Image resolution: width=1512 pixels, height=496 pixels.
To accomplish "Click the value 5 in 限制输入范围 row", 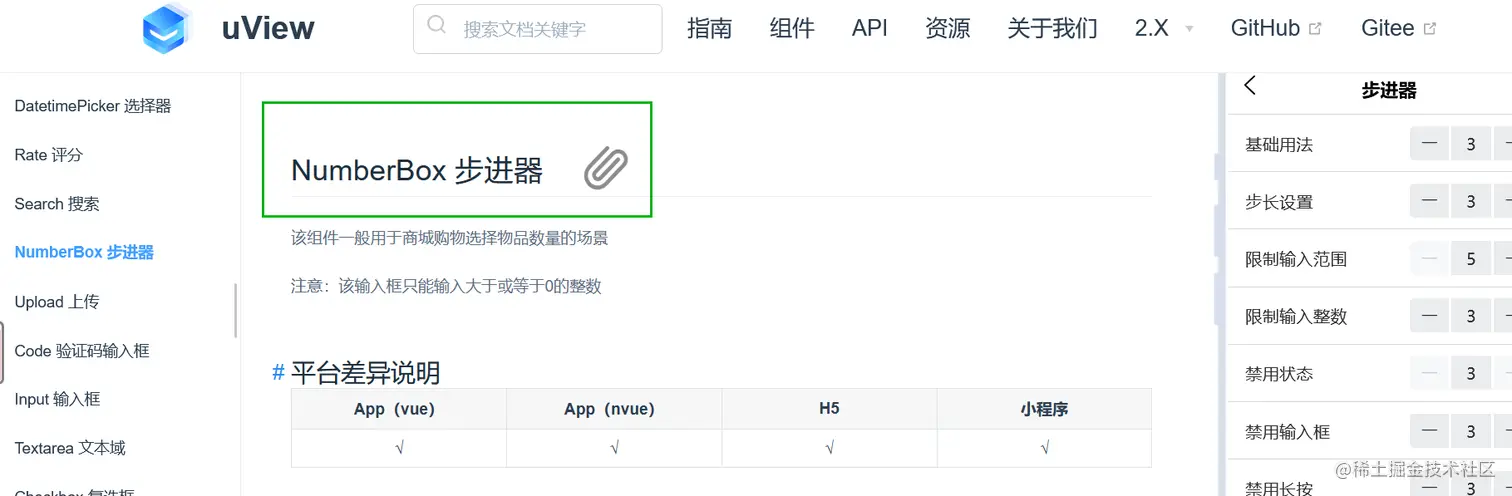I will pos(1471,259).
